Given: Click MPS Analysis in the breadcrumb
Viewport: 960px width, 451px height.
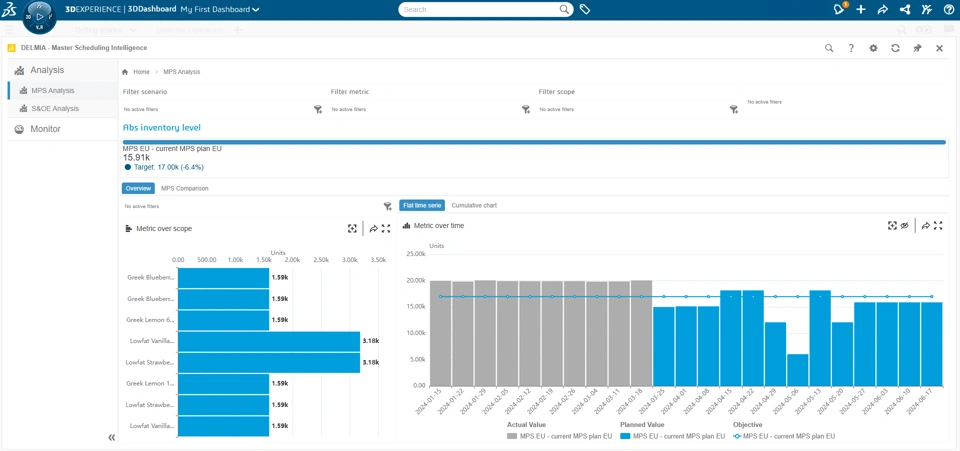Looking at the screenshot, I should [181, 72].
